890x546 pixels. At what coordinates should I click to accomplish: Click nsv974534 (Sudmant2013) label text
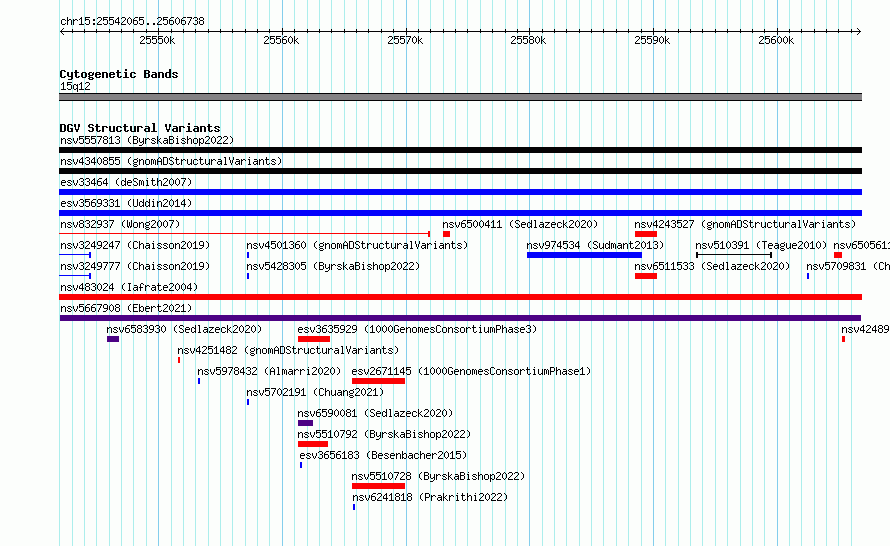coord(595,245)
